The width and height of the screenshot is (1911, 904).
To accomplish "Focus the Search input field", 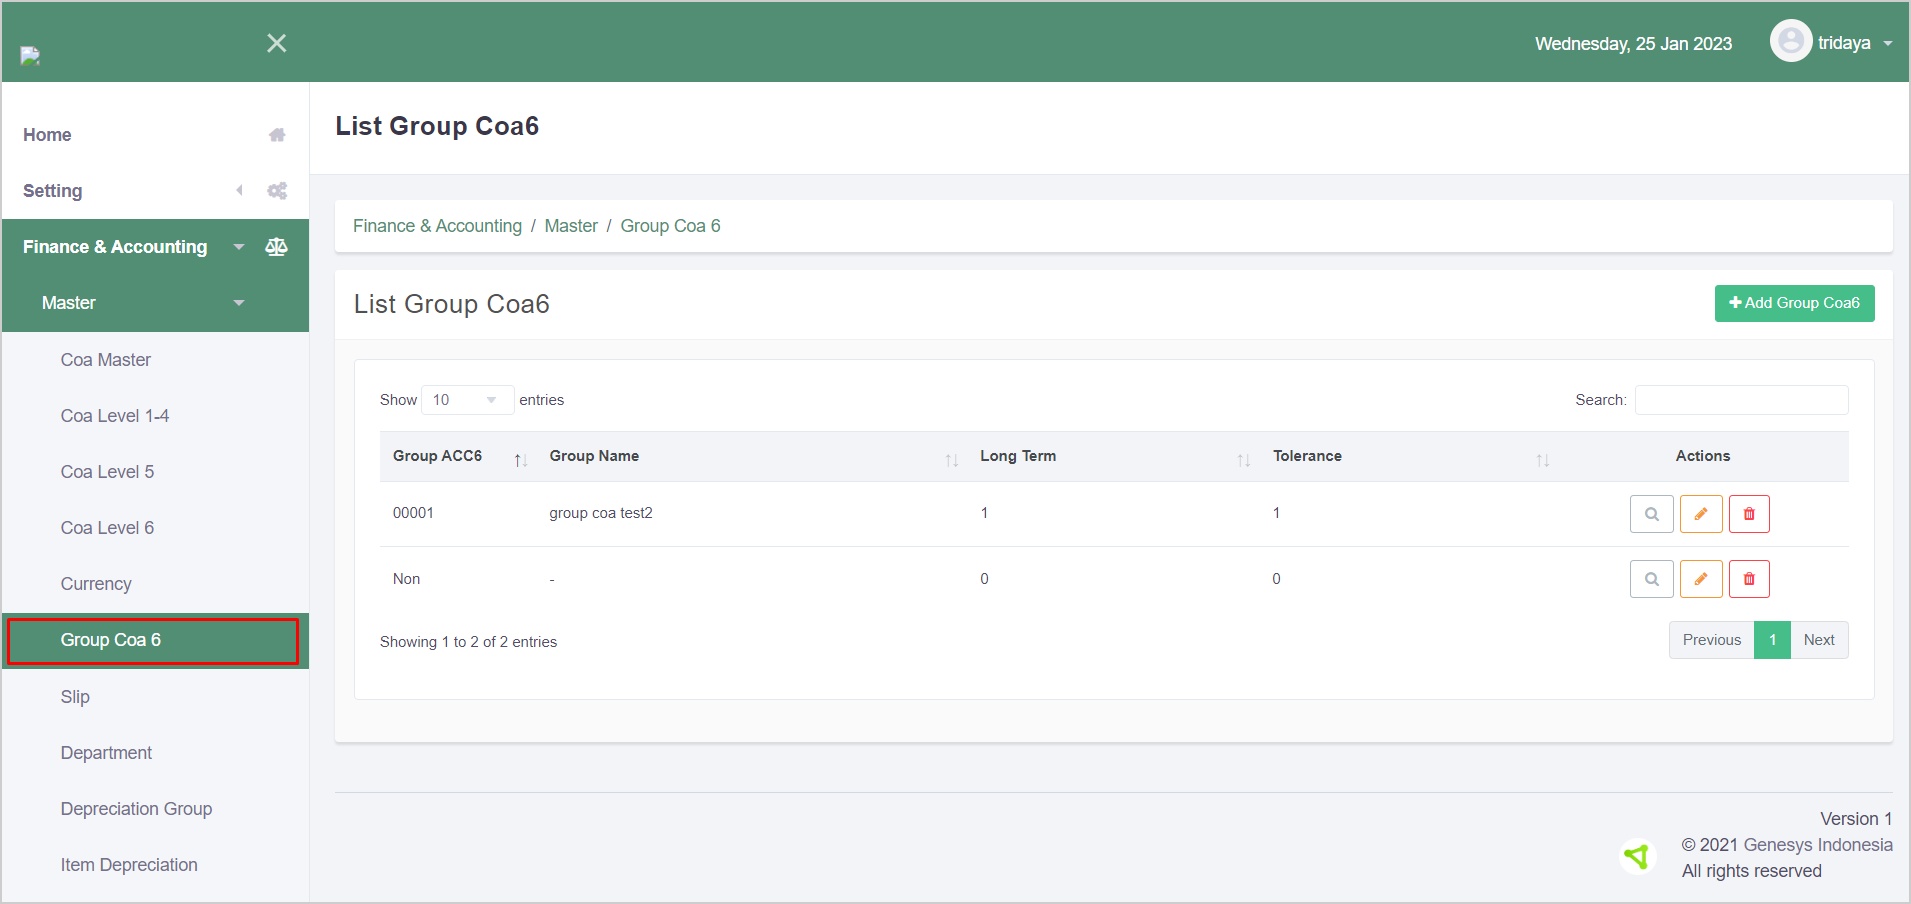I will (1741, 400).
